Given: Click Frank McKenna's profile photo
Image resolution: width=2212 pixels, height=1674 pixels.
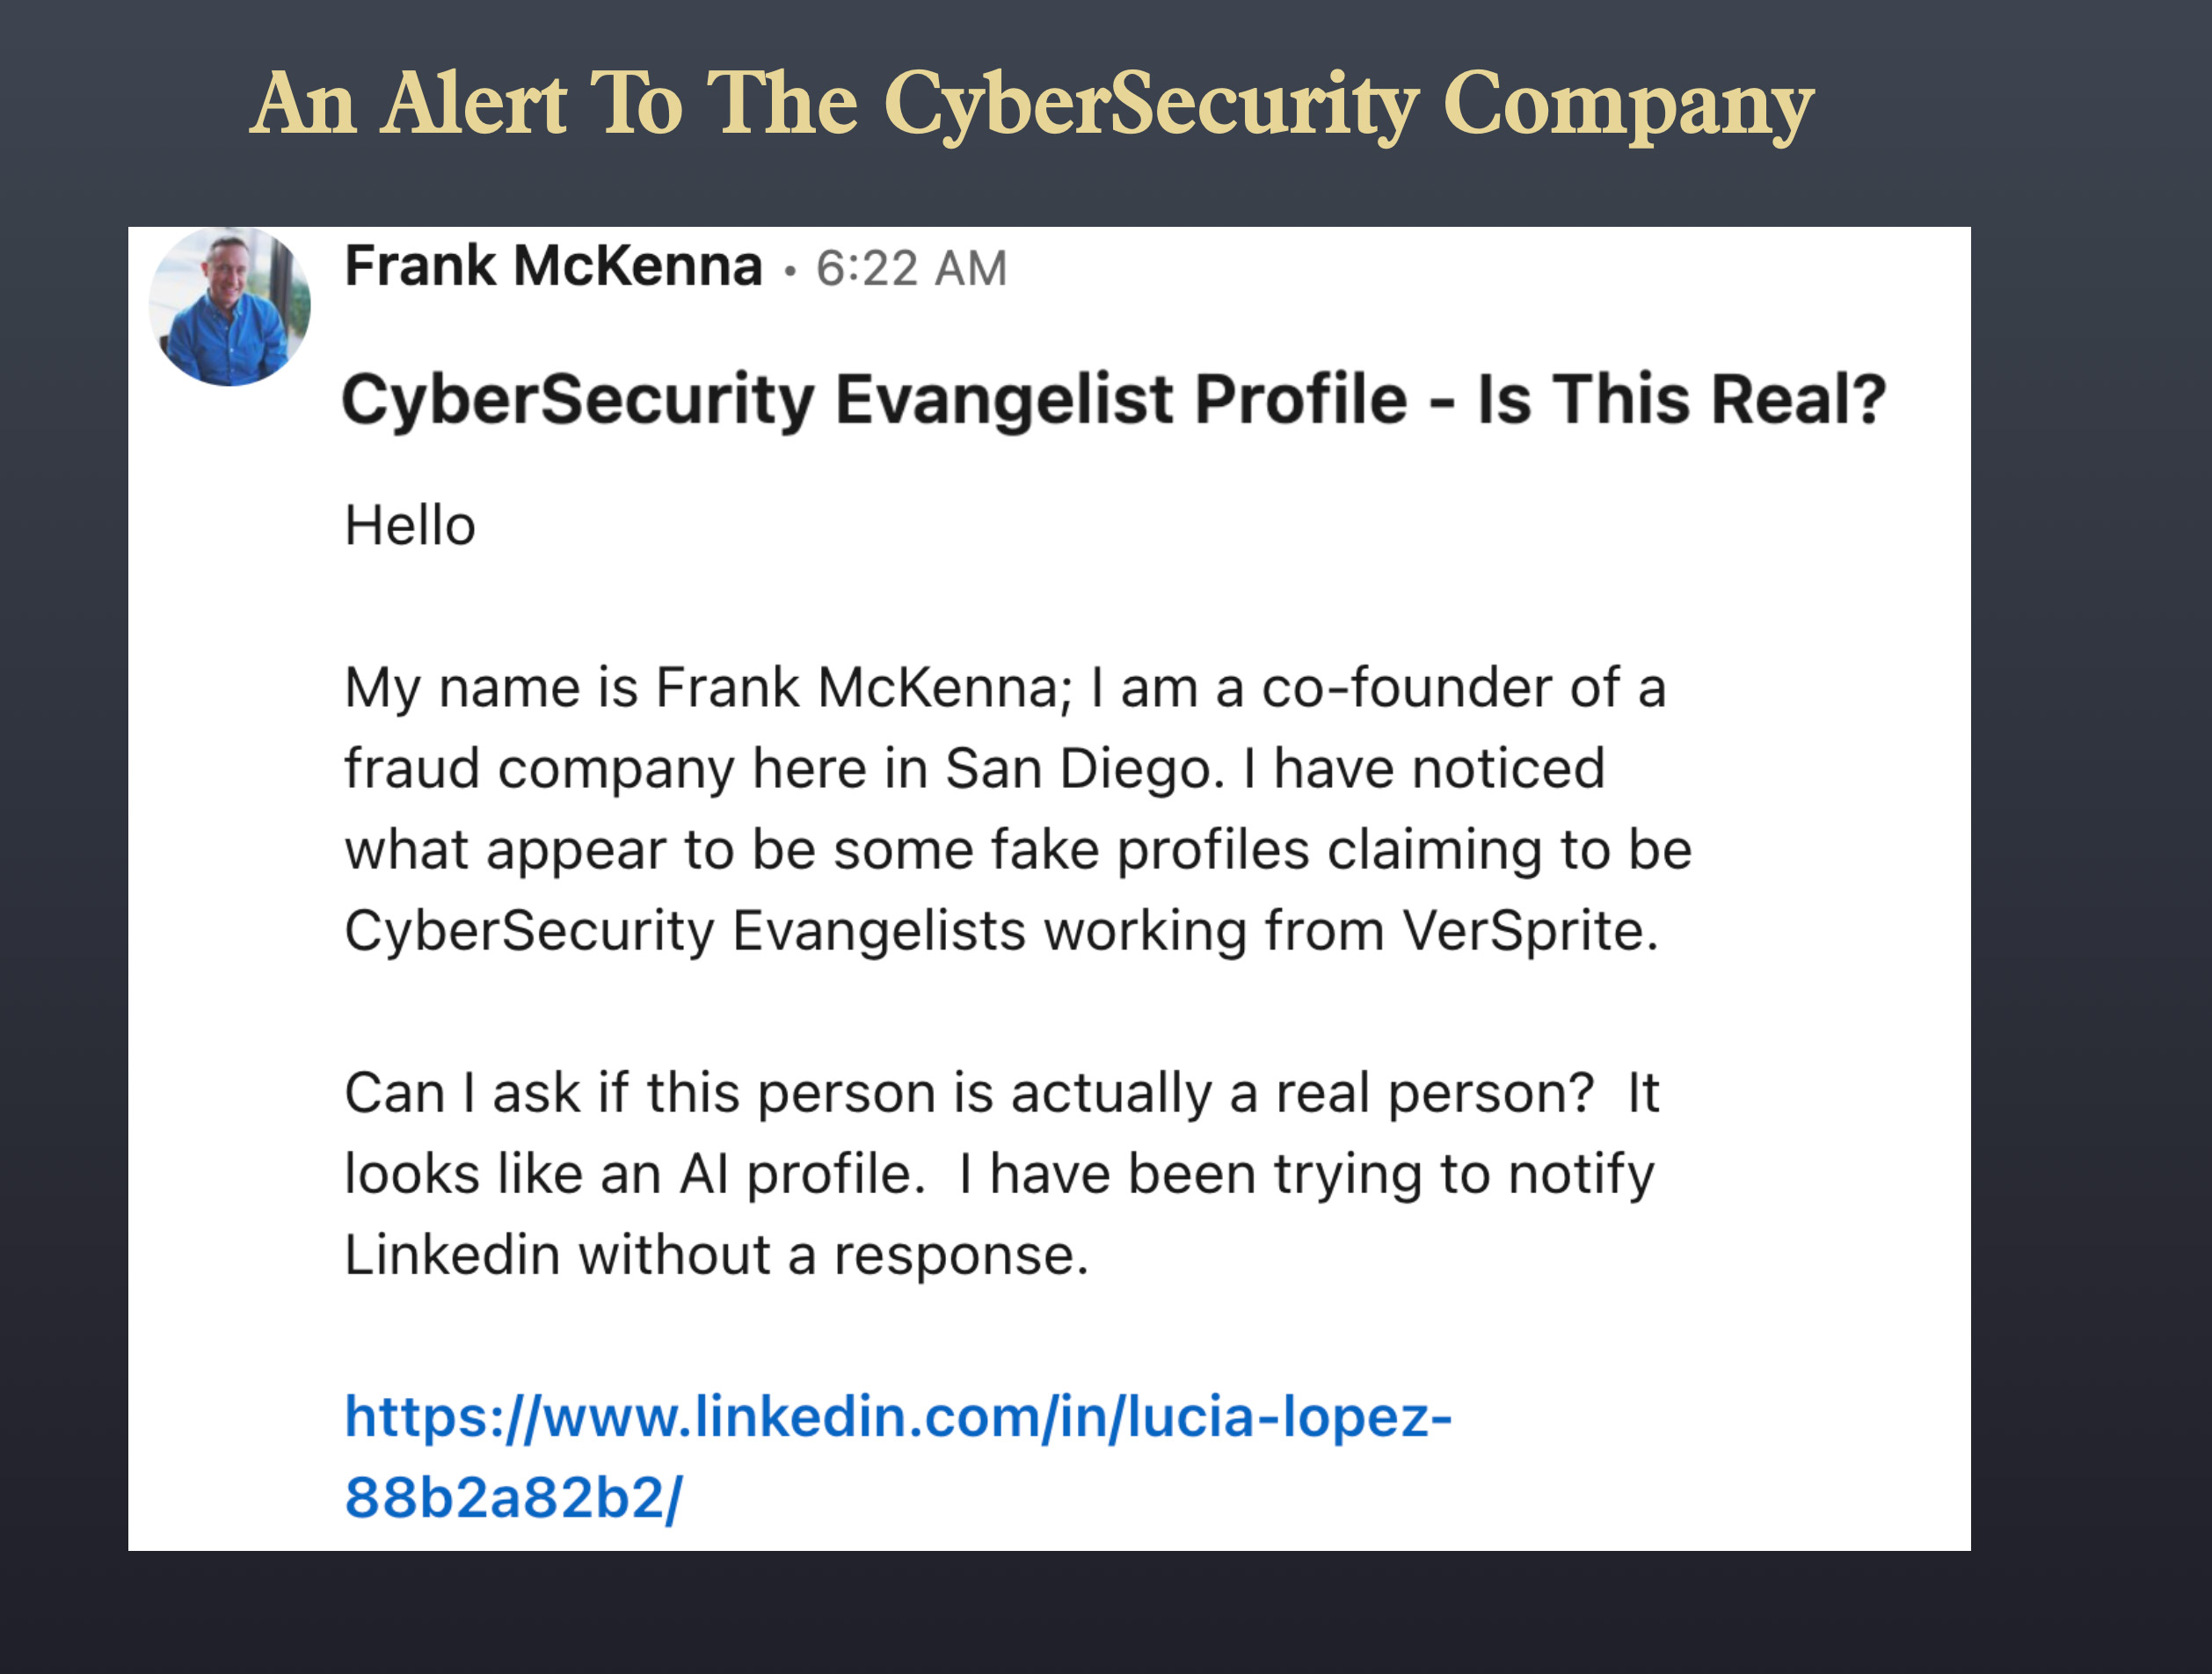Looking at the screenshot, I should point(229,306).
